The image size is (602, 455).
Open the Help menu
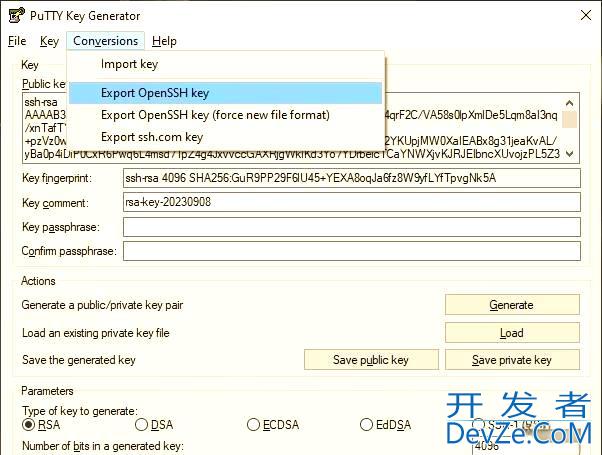(164, 41)
